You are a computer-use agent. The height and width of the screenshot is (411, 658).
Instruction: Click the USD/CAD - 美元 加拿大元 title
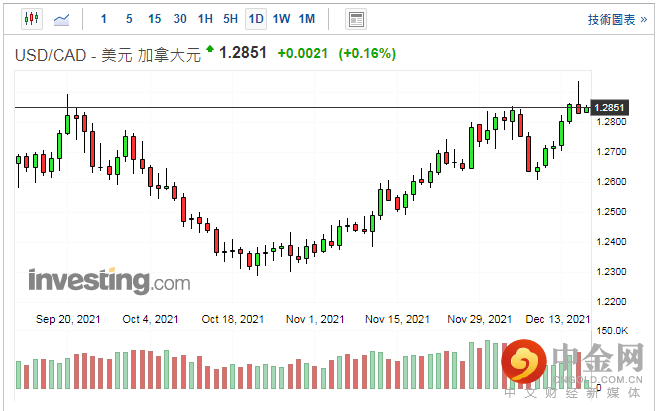(108, 55)
